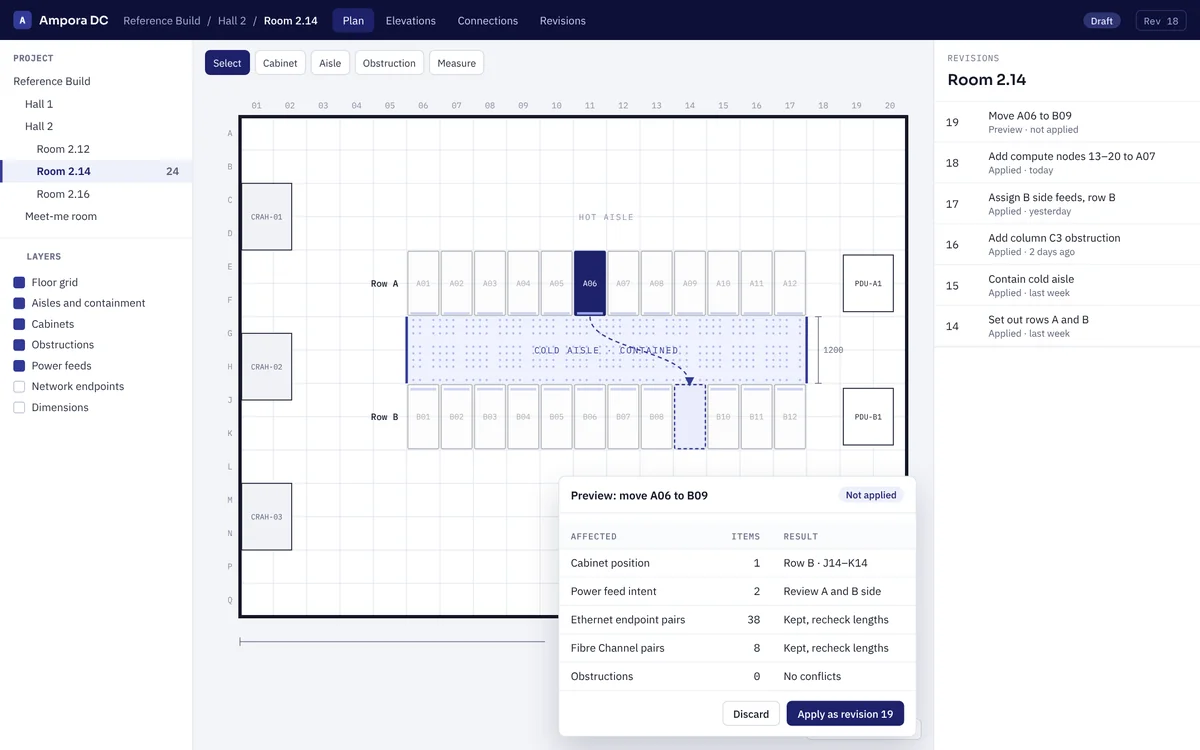Select revision 16 Add column C3 obstruction
The image size is (1200, 750).
1067,244
